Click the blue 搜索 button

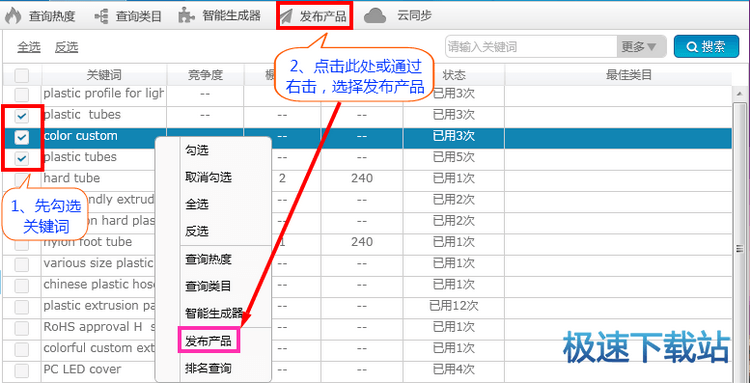[x=706, y=46]
